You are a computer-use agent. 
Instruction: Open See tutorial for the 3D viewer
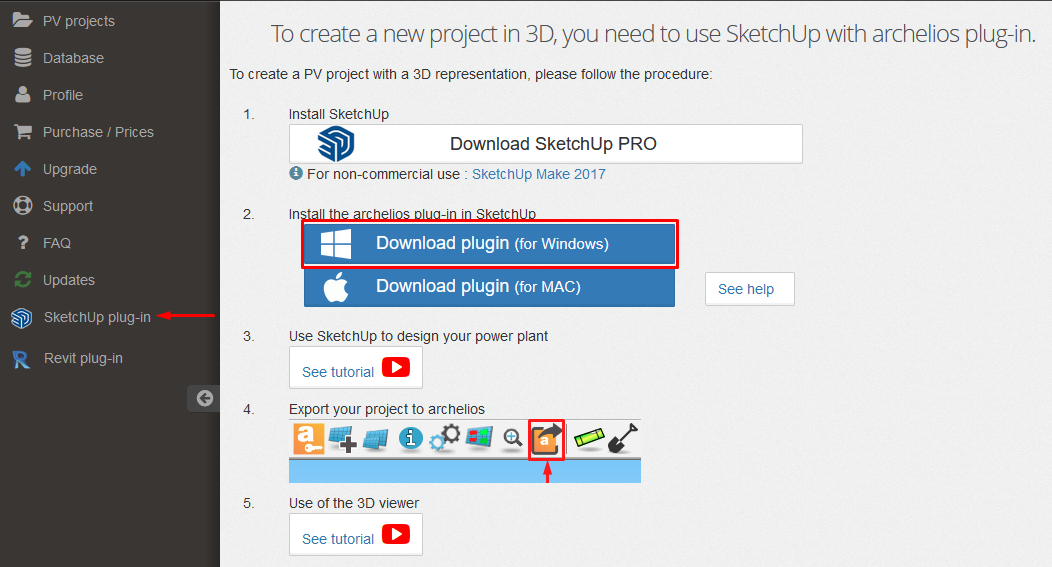point(356,535)
